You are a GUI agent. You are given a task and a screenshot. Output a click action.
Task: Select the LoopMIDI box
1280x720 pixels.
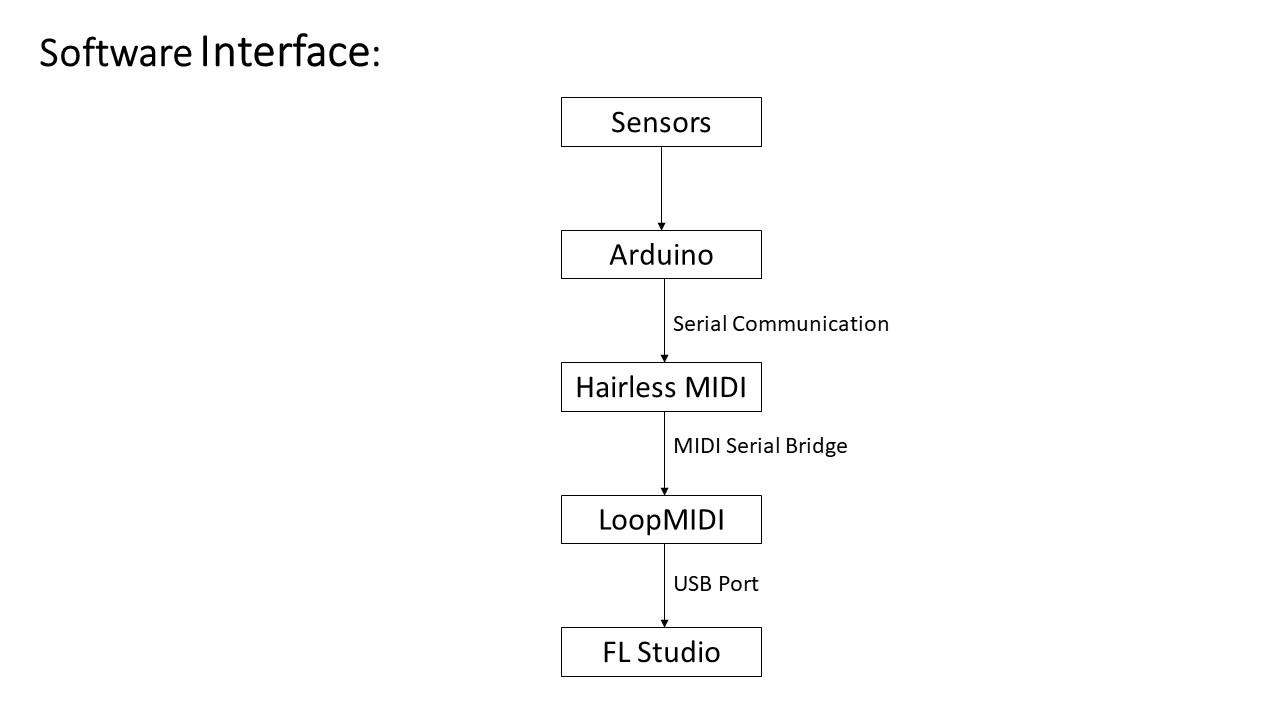click(x=661, y=519)
